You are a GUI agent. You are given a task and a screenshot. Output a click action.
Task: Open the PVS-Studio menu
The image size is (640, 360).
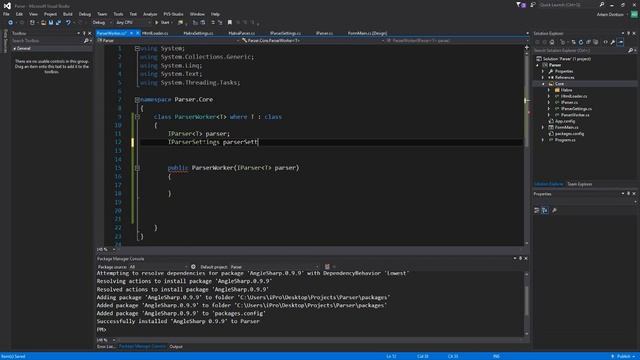[173, 14]
